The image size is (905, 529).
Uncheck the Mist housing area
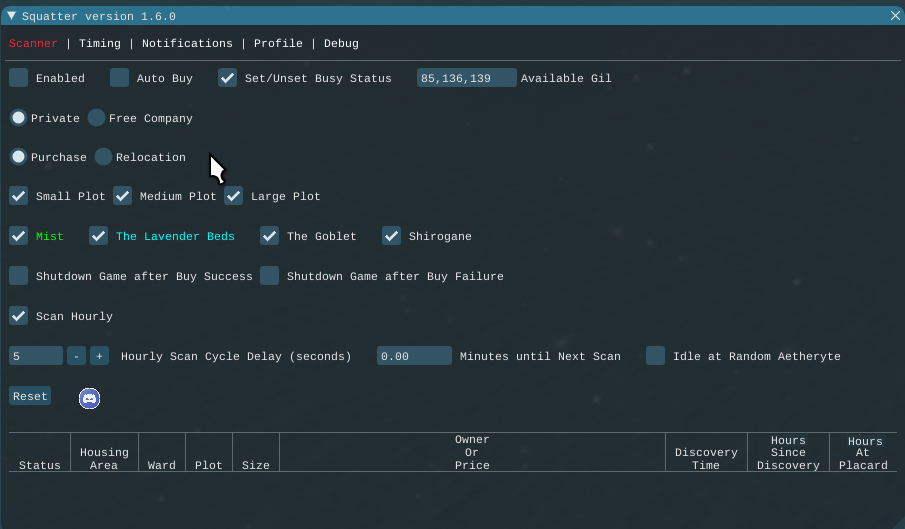coord(18,236)
